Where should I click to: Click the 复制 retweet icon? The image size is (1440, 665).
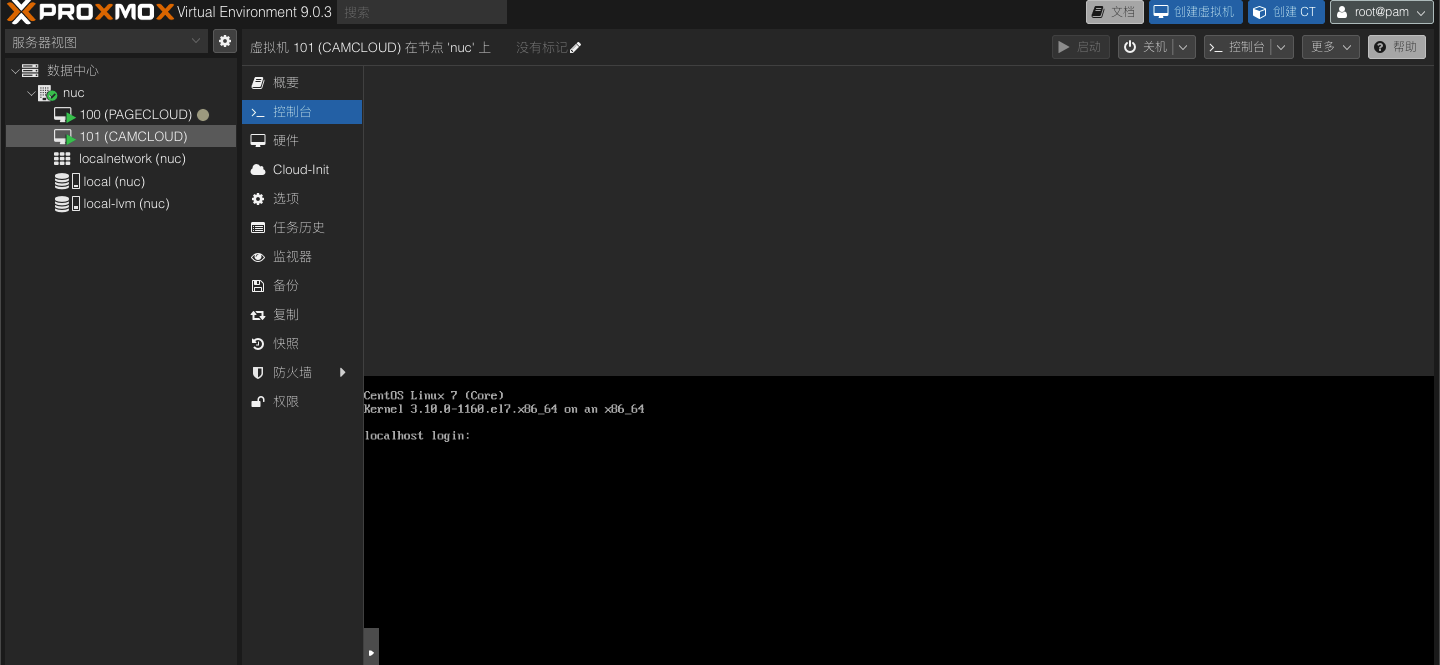[258, 315]
